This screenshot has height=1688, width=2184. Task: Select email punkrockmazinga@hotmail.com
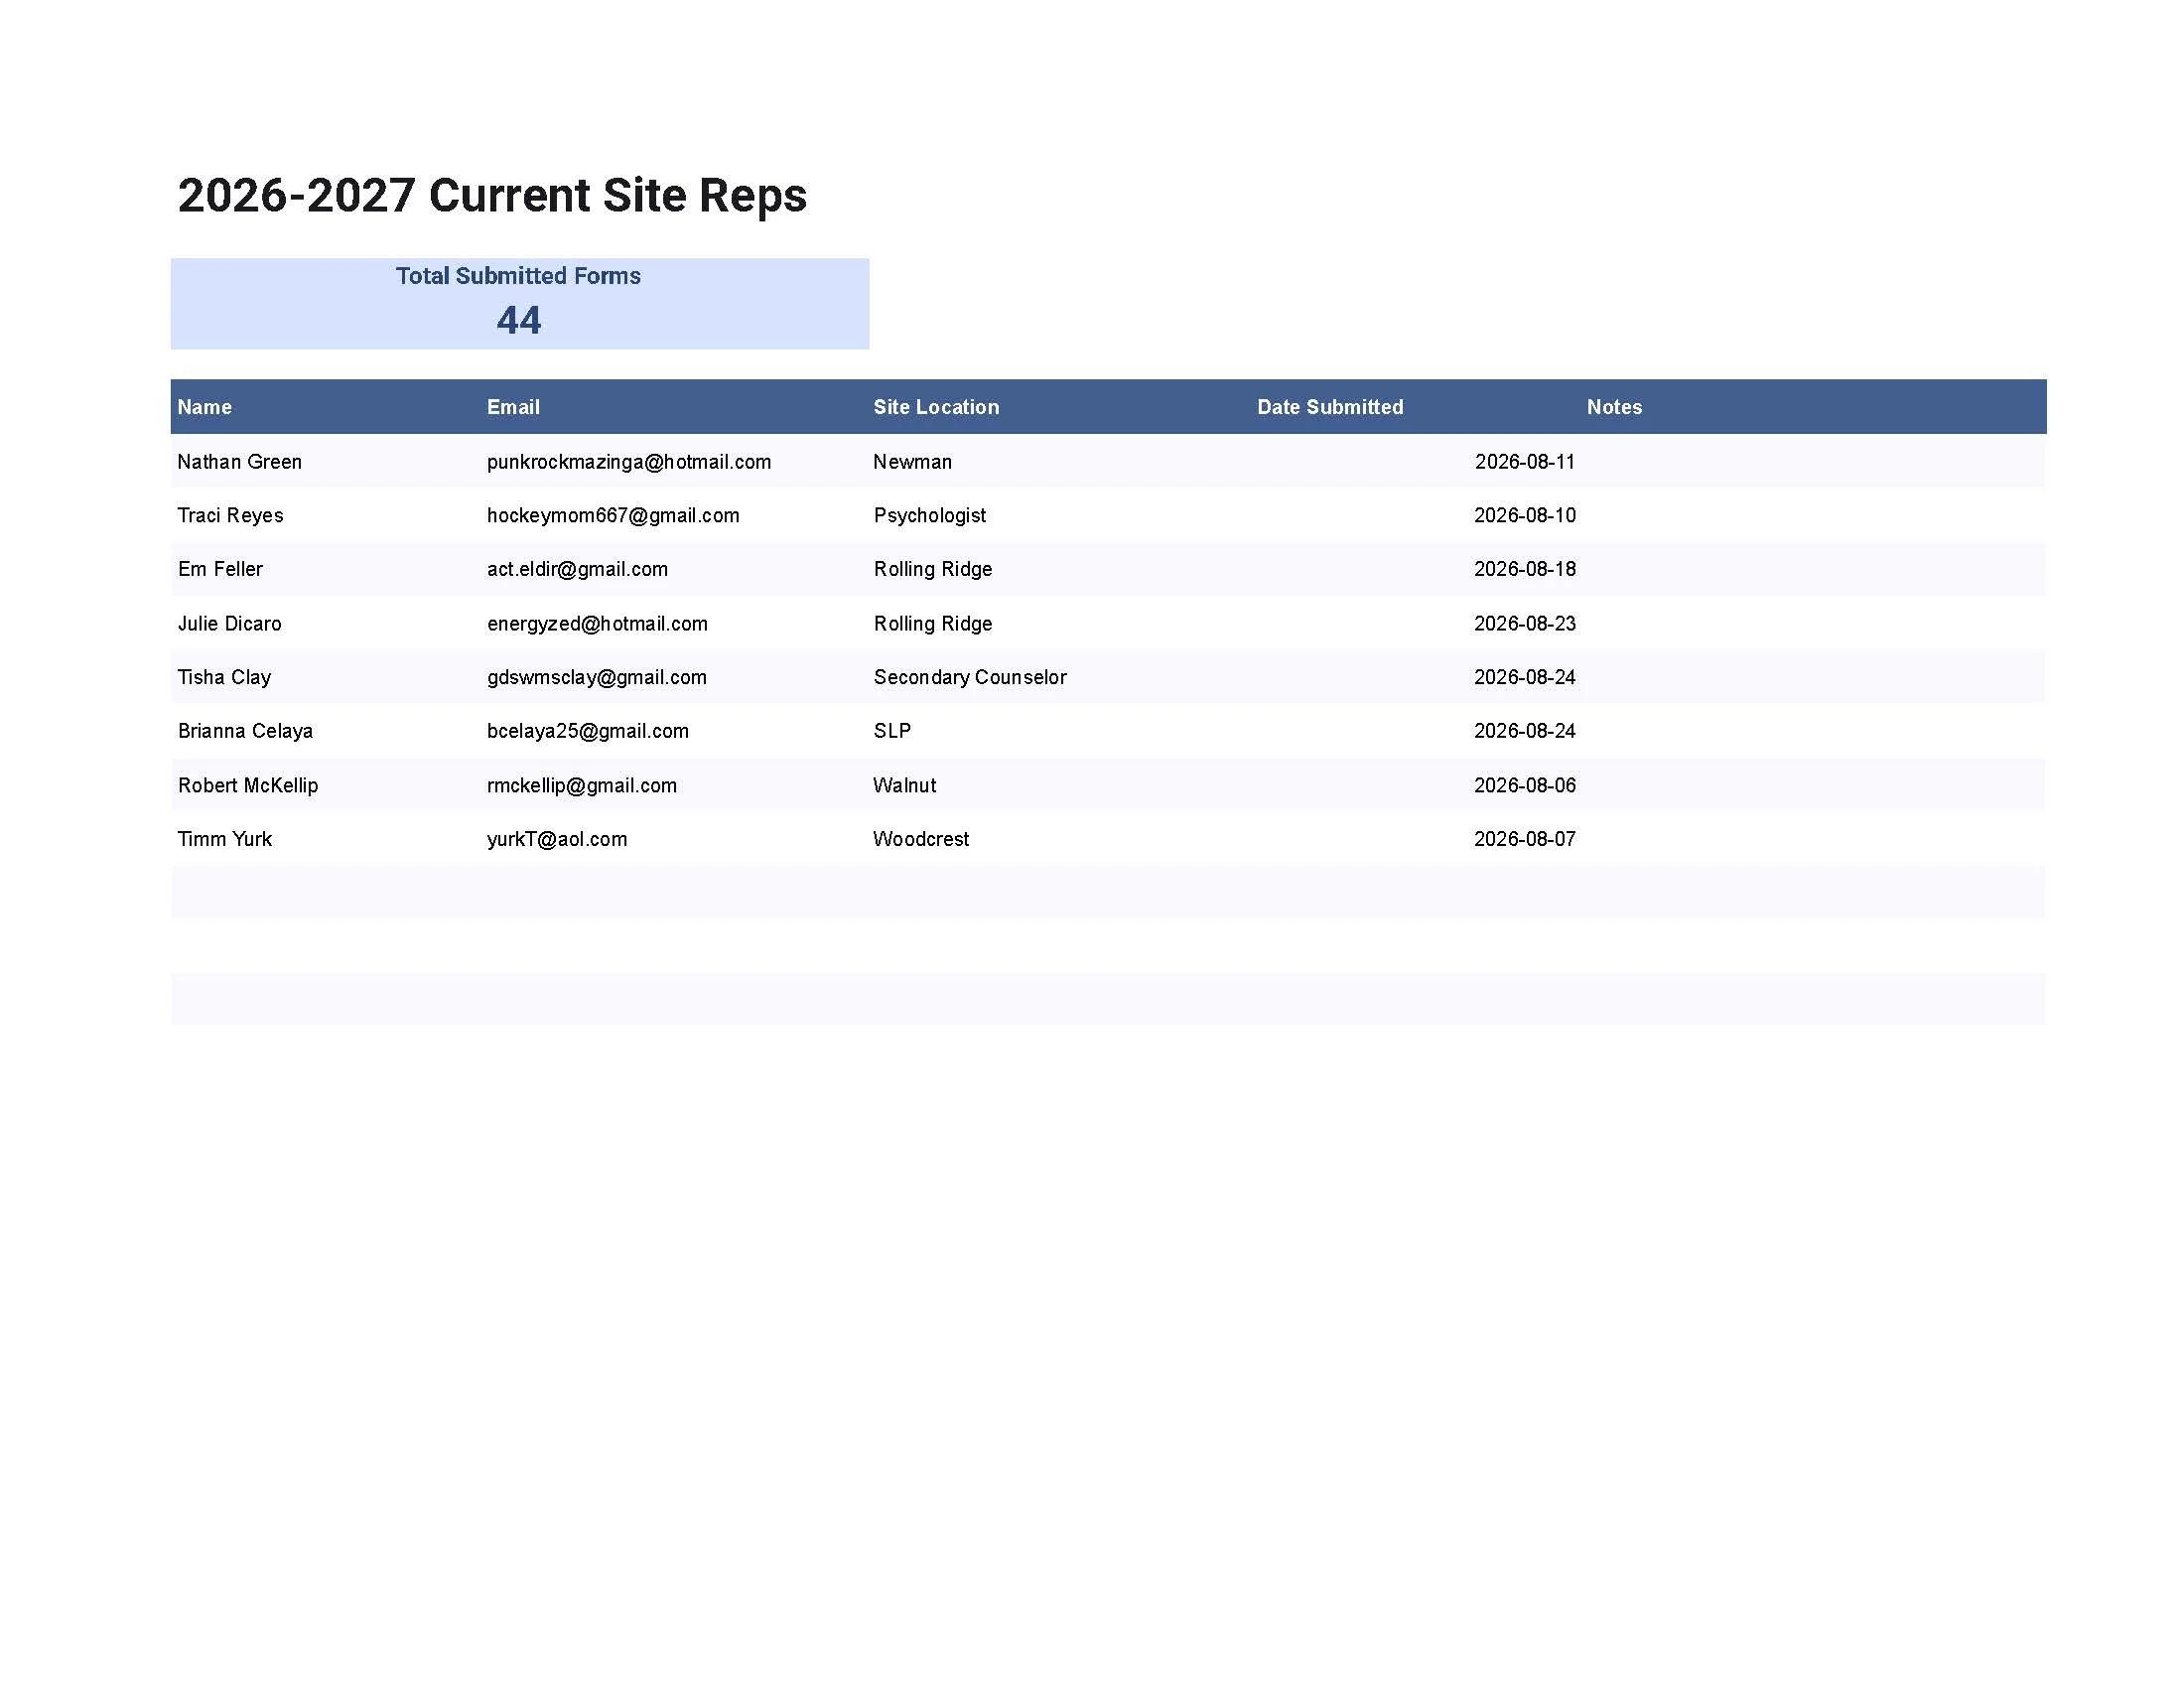tap(629, 462)
